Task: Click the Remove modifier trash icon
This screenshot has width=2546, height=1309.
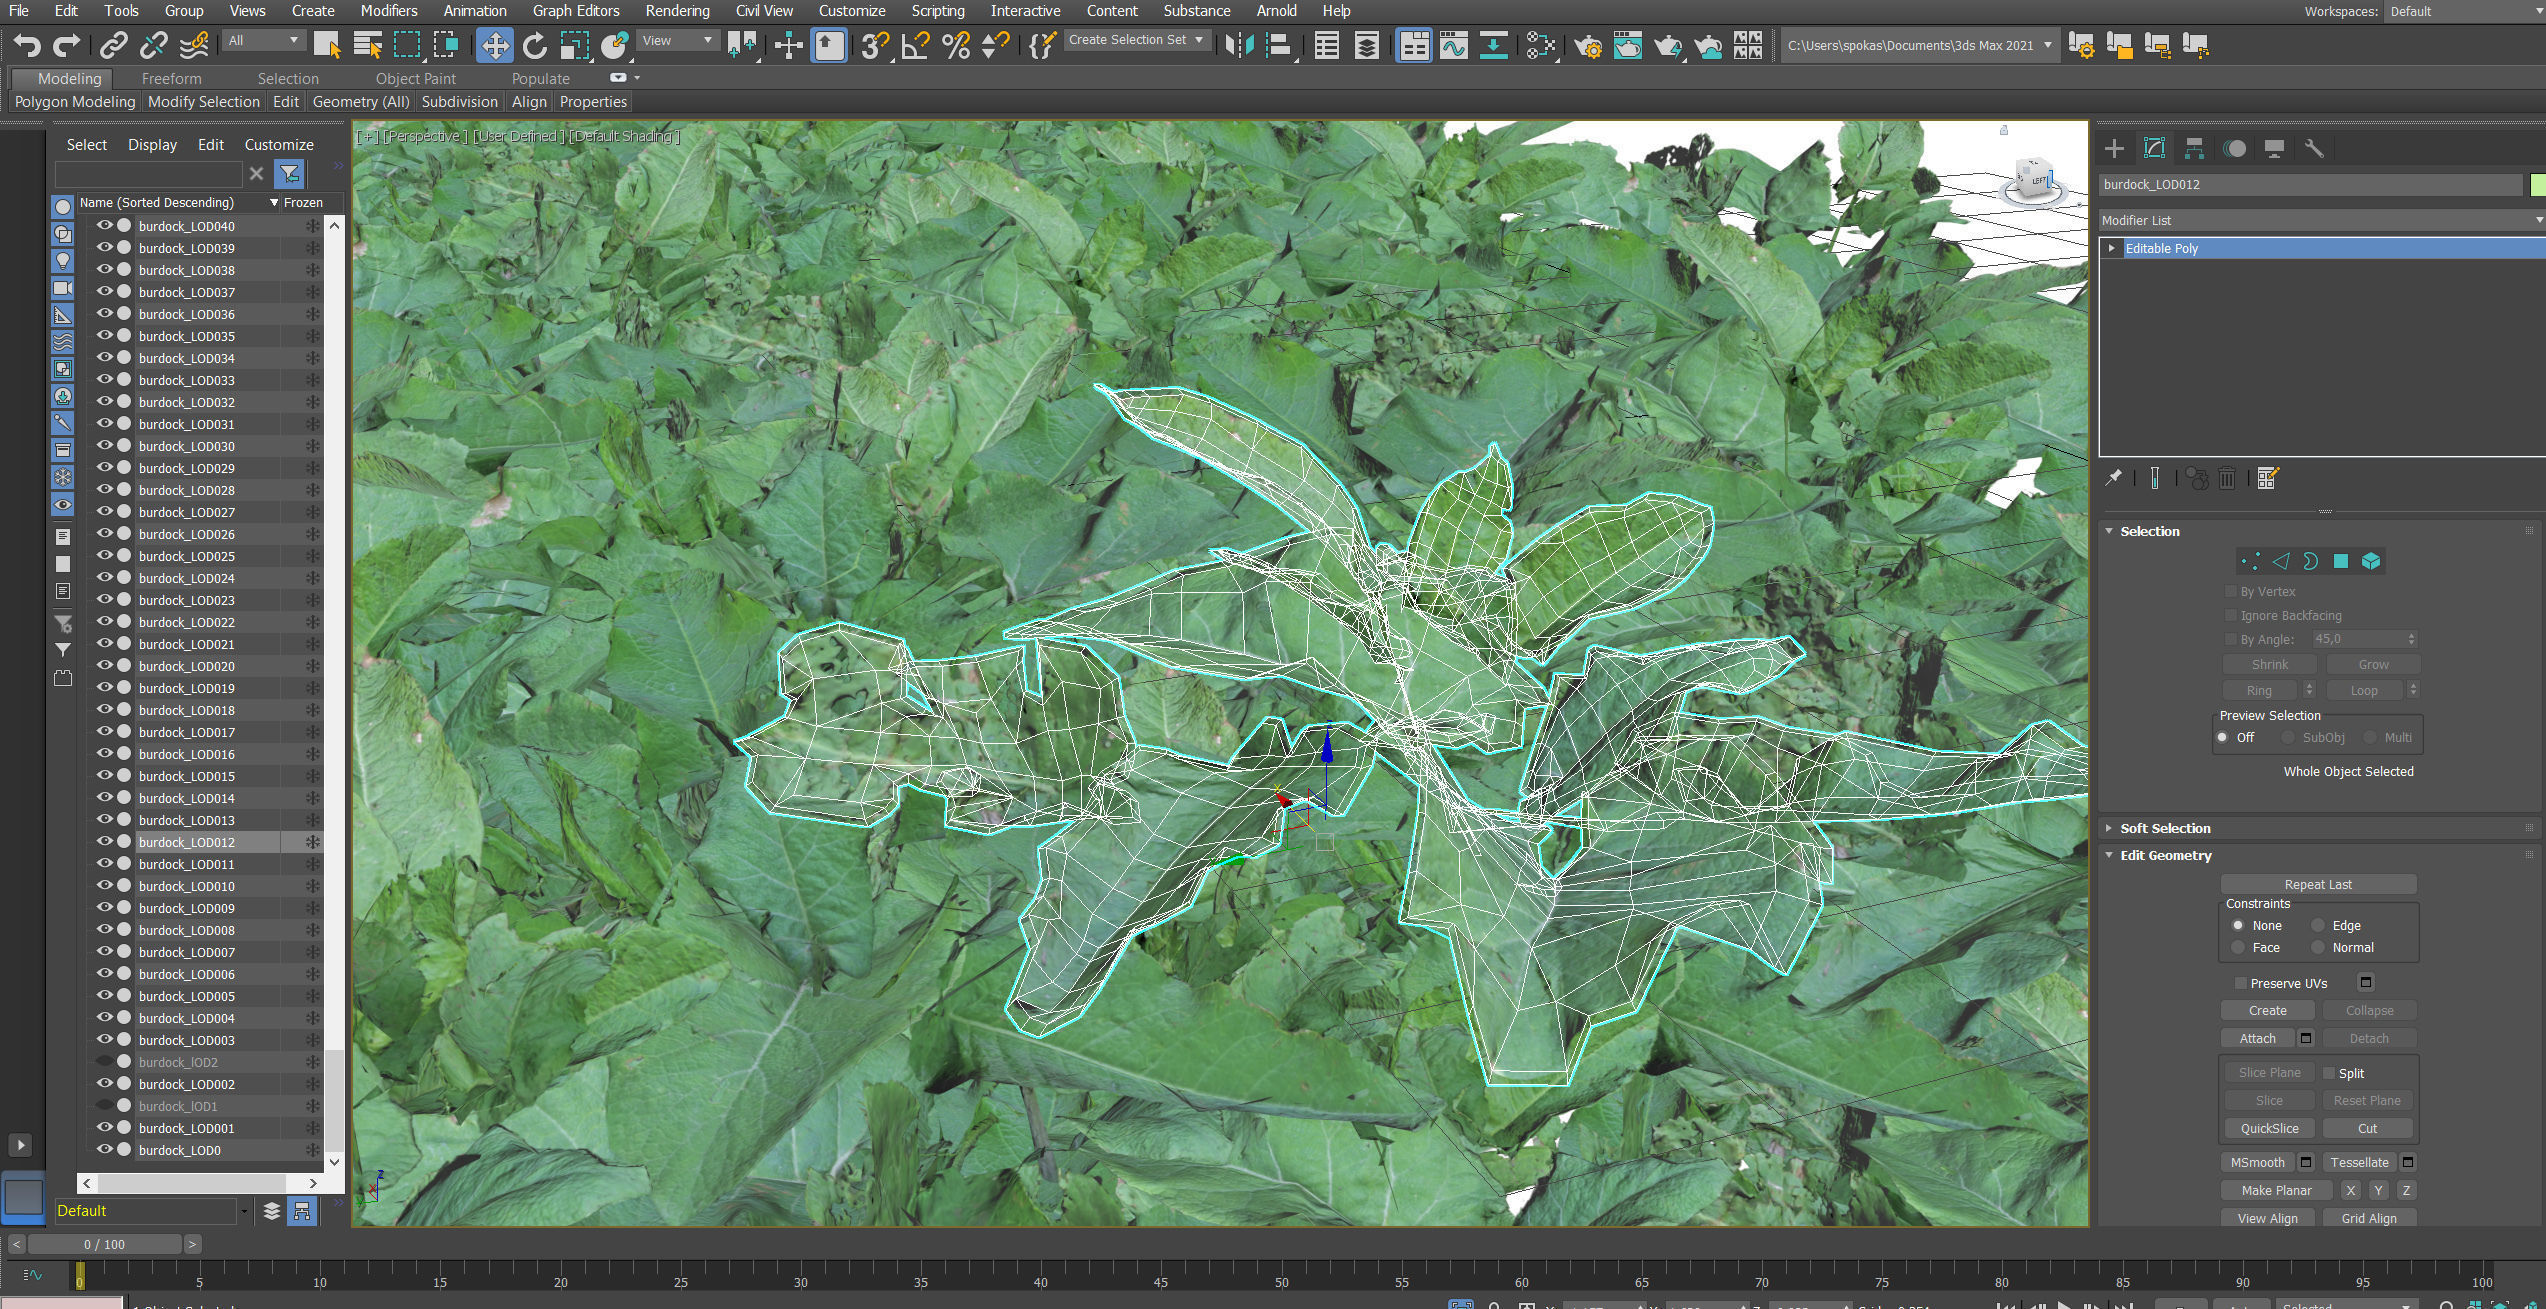Action: click(2227, 478)
